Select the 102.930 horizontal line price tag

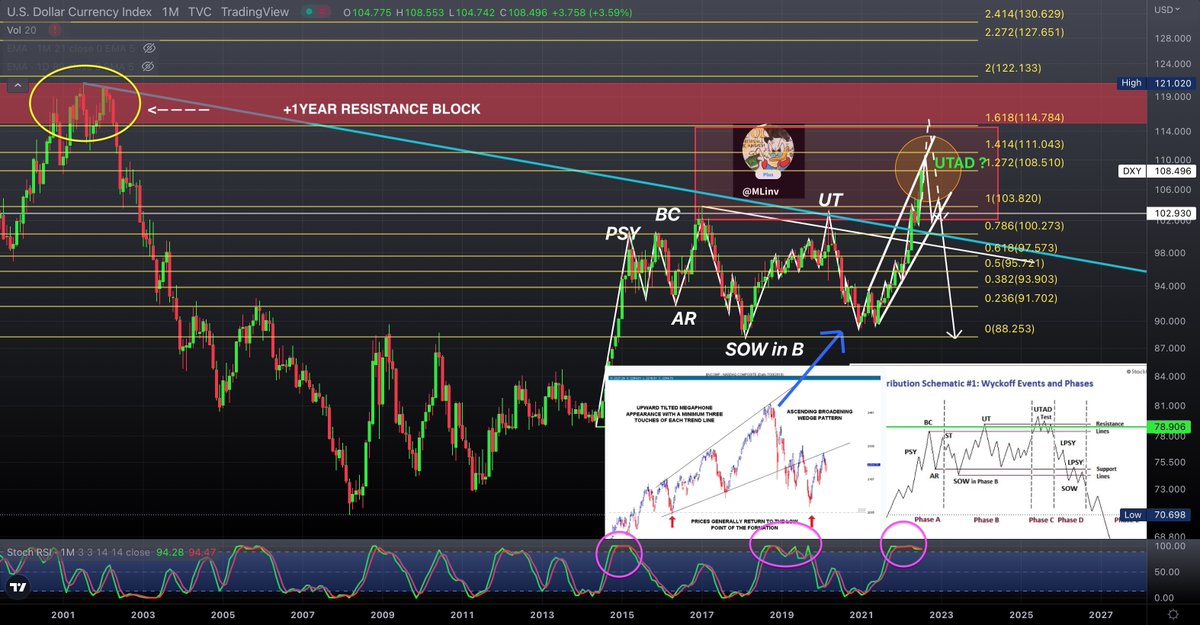[x=1173, y=213]
